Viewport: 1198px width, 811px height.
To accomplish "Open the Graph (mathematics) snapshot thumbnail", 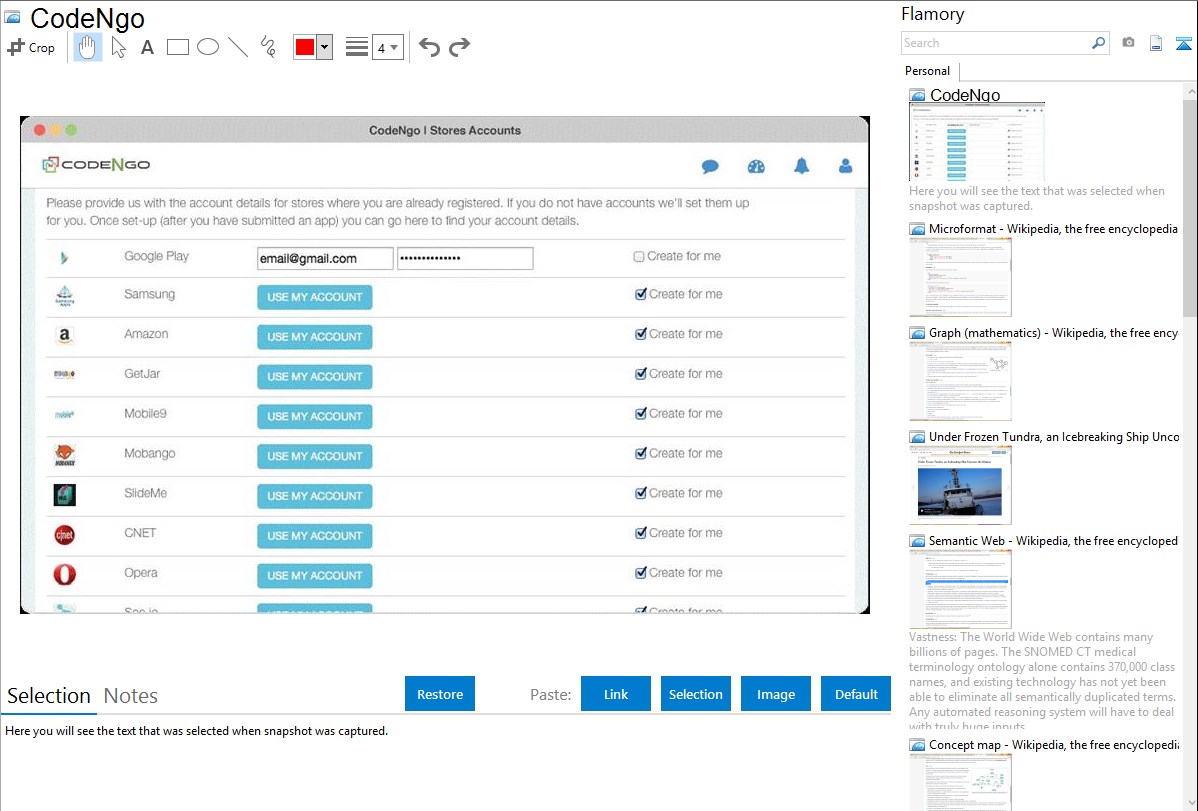I will [x=960, y=381].
